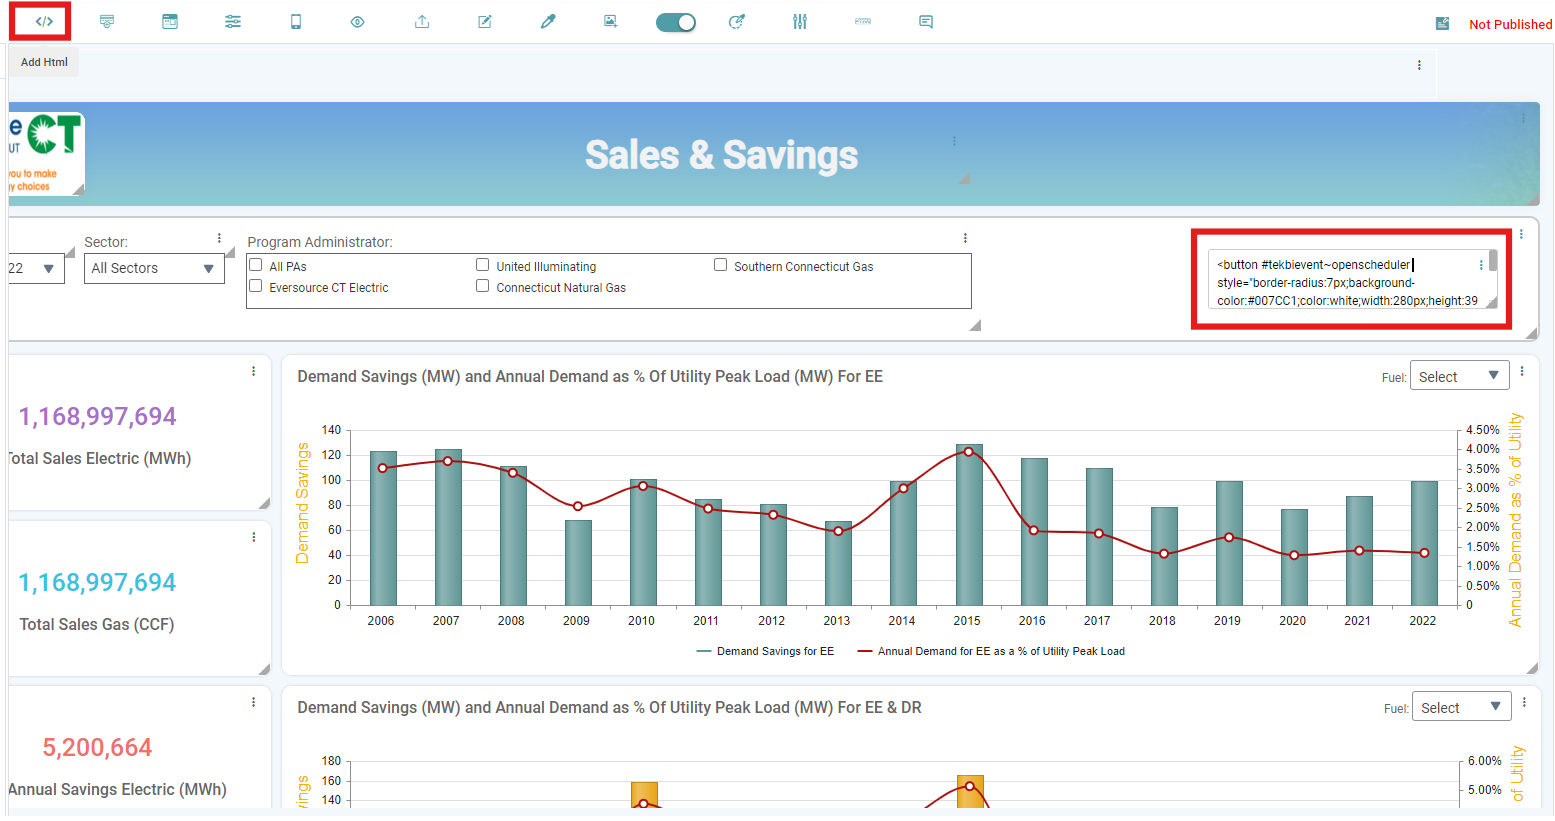
Task: Open the mobile device preview icon
Action: (x=296, y=22)
